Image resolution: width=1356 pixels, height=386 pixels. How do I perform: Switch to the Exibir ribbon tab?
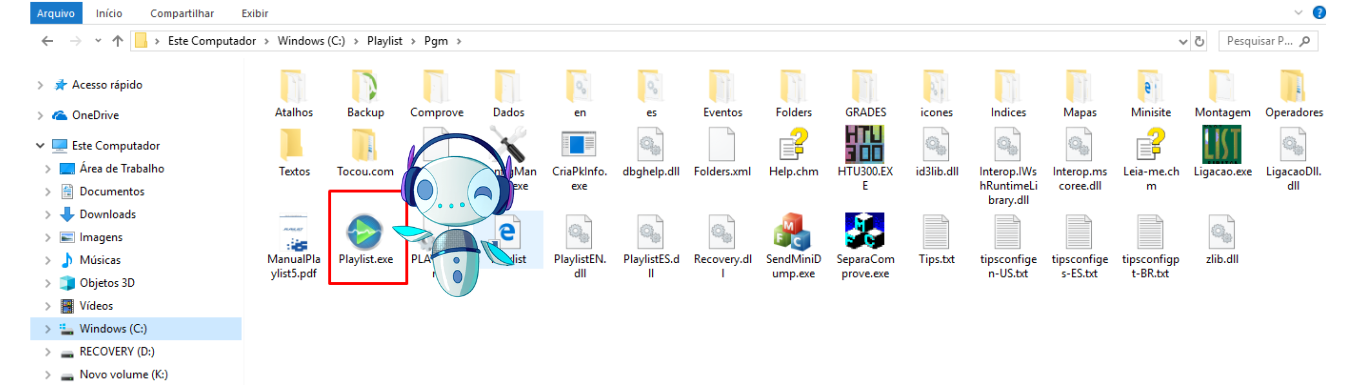[255, 13]
